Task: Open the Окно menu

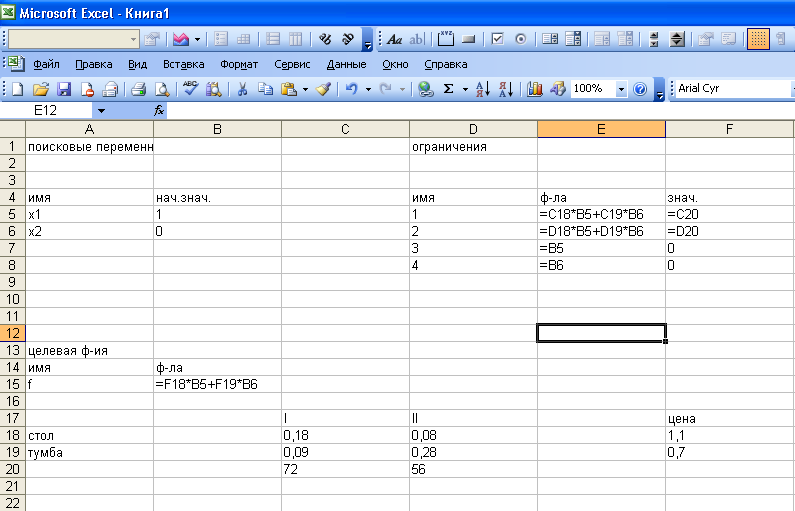Action: tap(395, 64)
